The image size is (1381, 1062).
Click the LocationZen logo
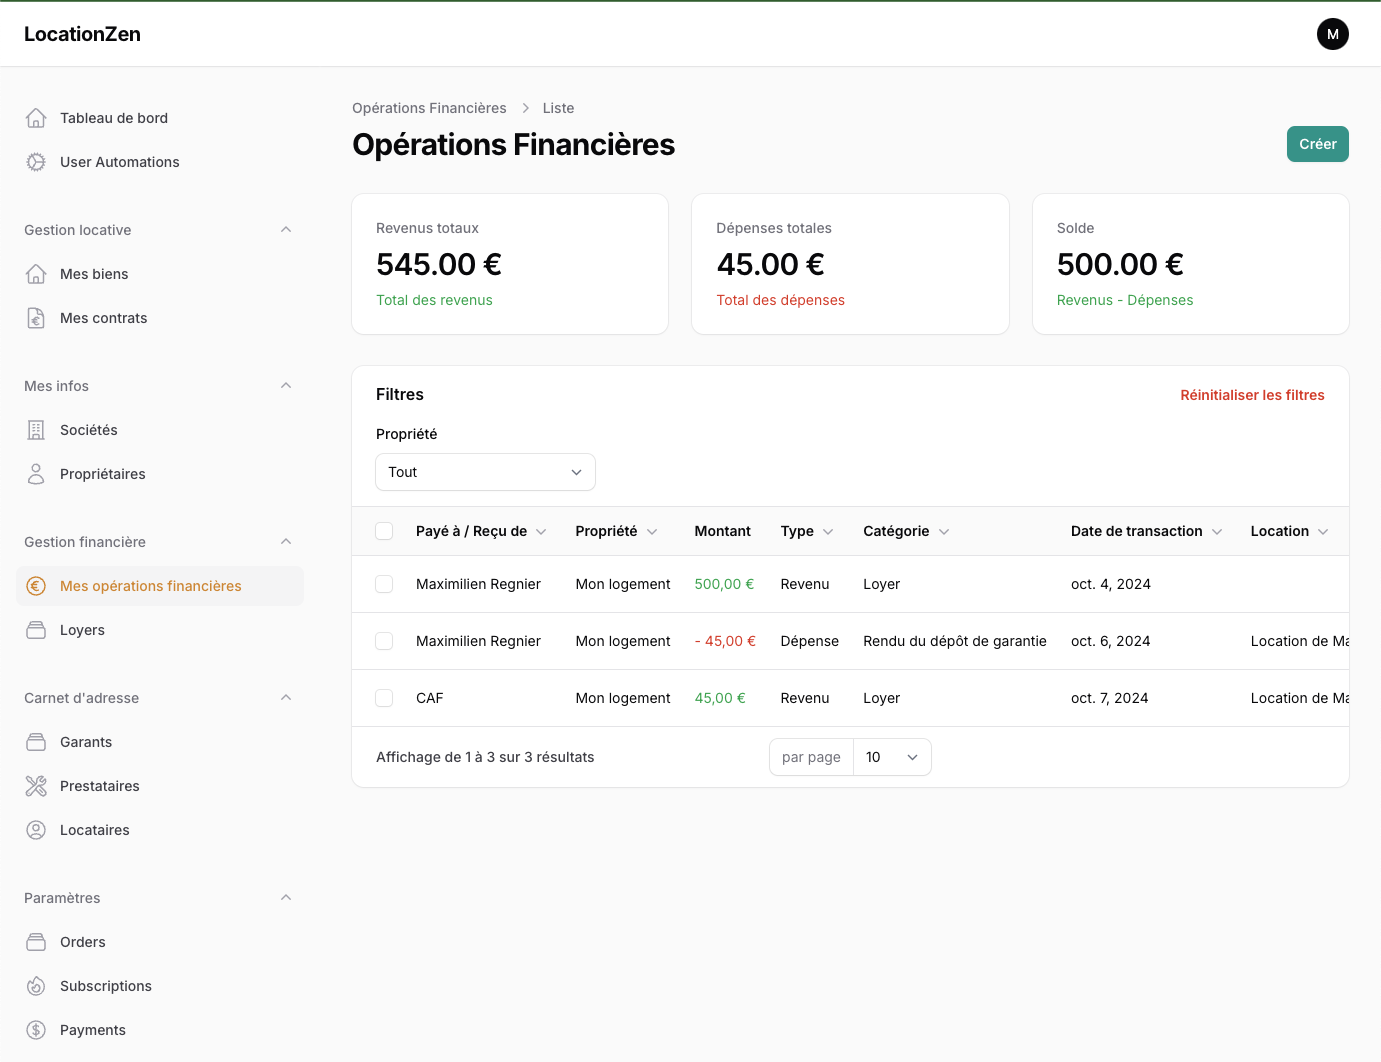(x=82, y=34)
